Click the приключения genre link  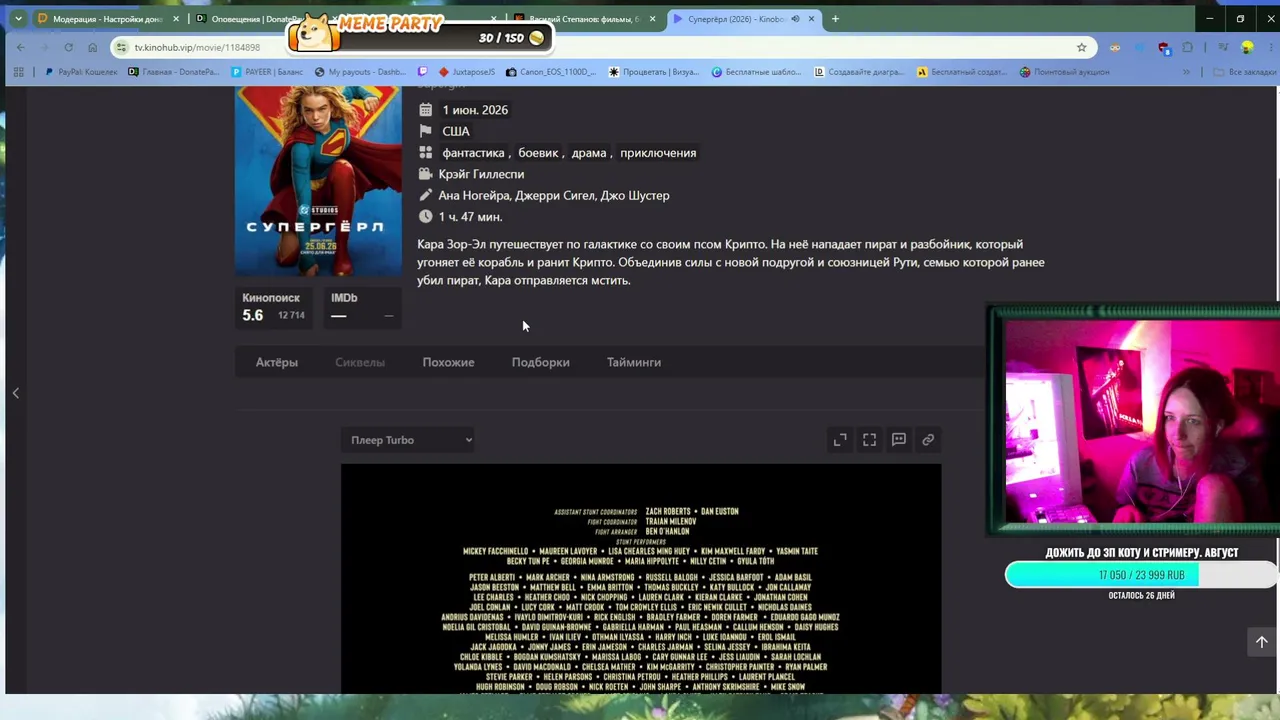coord(658,153)
